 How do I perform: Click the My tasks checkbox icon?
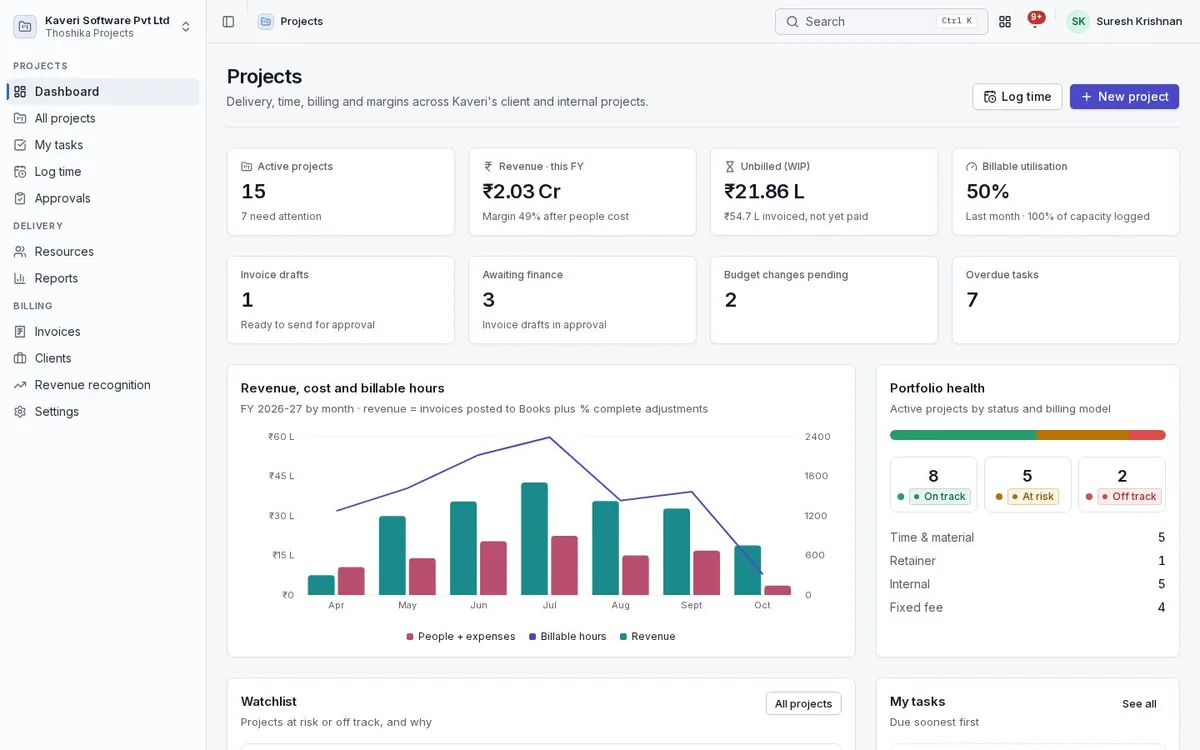[20, 145]
